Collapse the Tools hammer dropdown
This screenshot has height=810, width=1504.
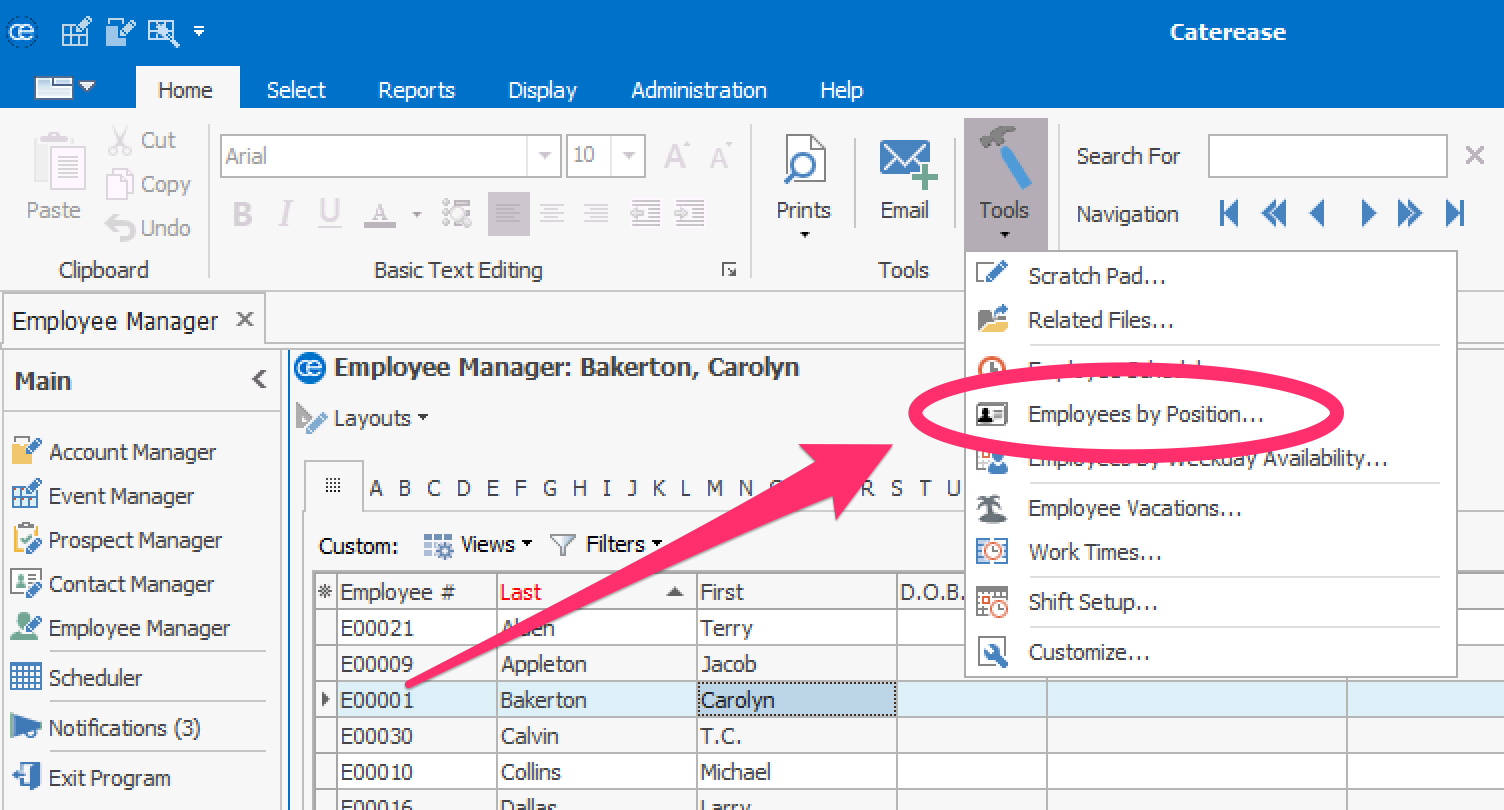1005,184
